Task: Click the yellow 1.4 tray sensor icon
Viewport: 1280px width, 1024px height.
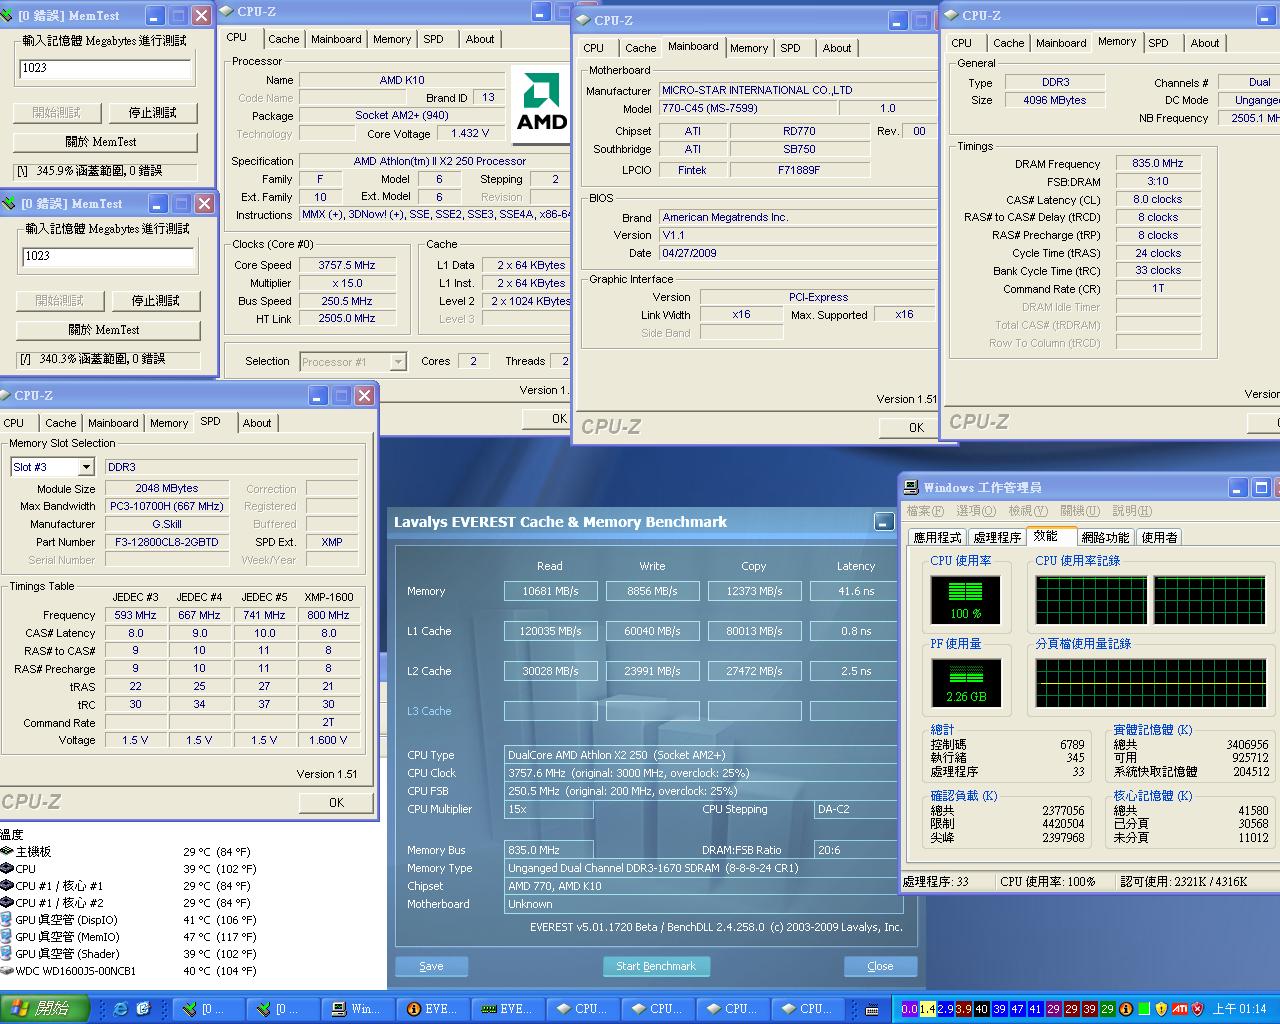Action: pos(927,1009)
